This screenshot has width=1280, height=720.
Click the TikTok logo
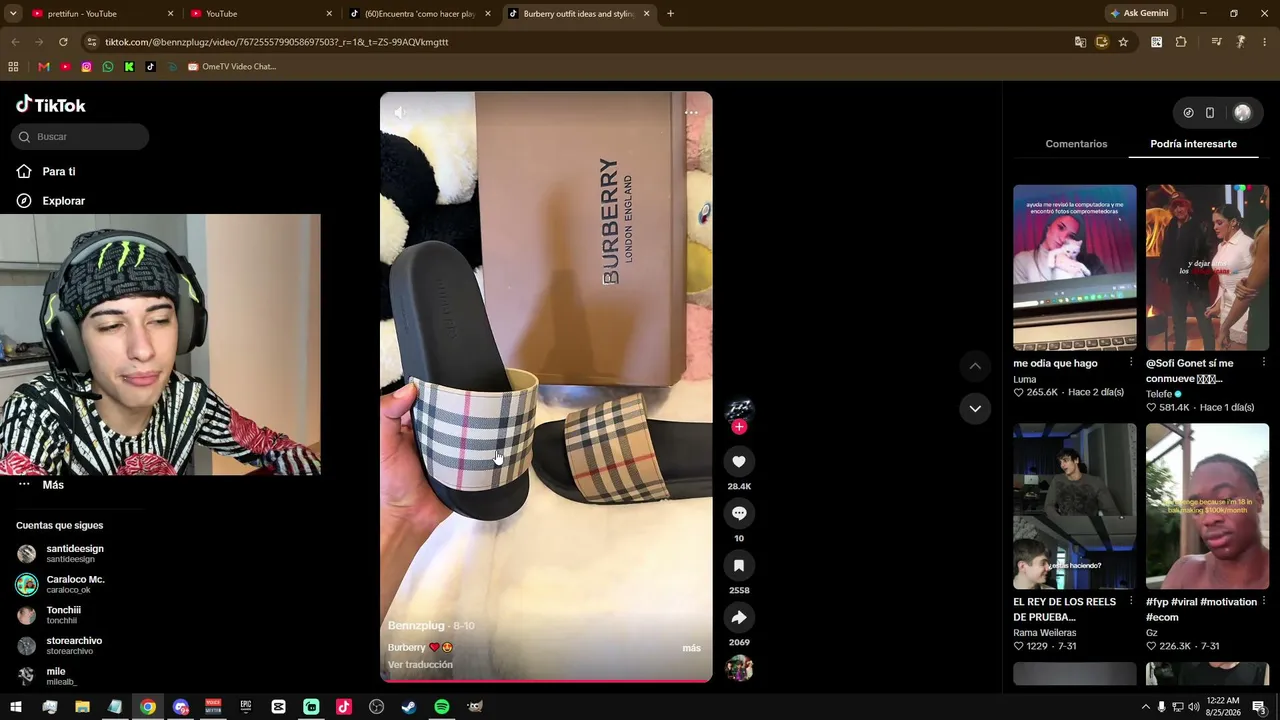tap(51, 105)
